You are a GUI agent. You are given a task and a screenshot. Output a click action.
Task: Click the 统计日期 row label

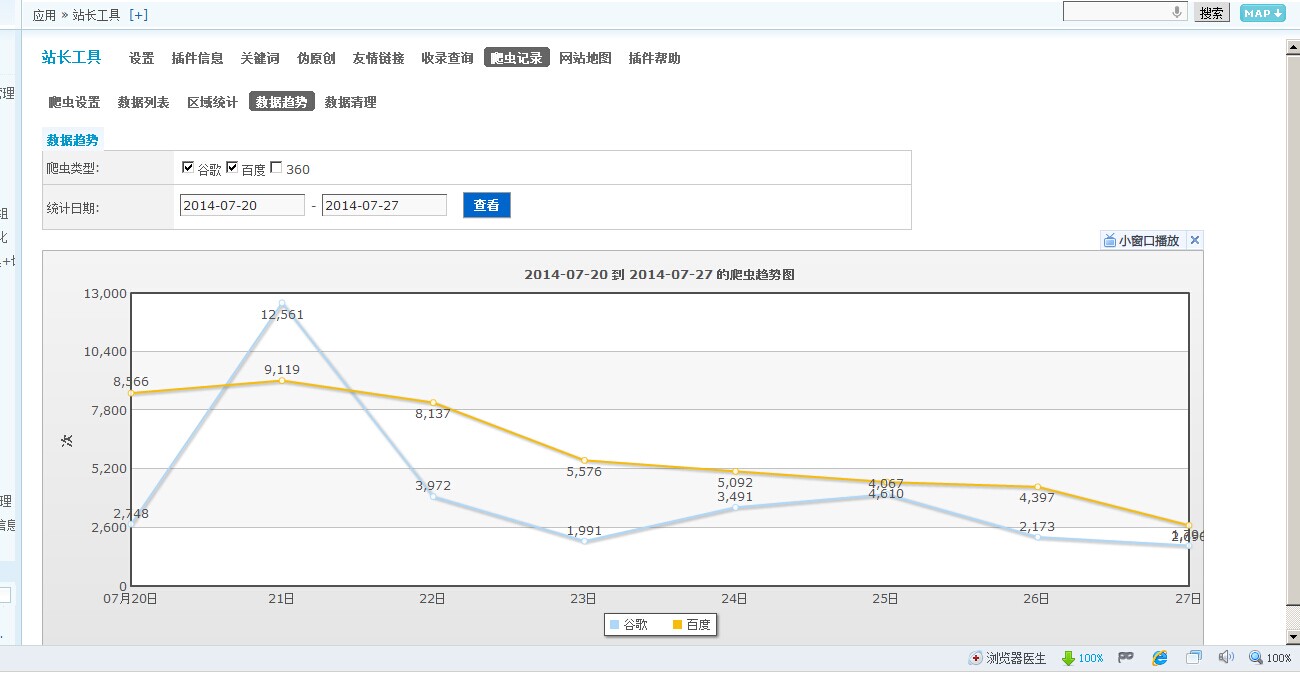point(73,208)
